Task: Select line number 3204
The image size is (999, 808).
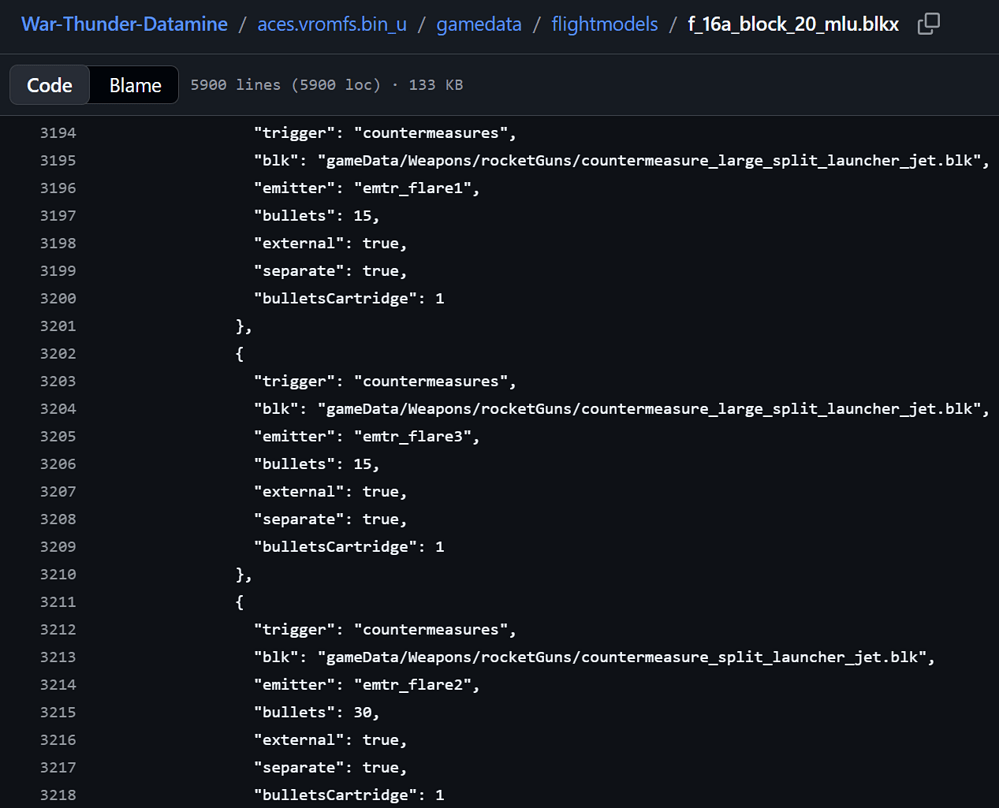Action: [58, 409]
